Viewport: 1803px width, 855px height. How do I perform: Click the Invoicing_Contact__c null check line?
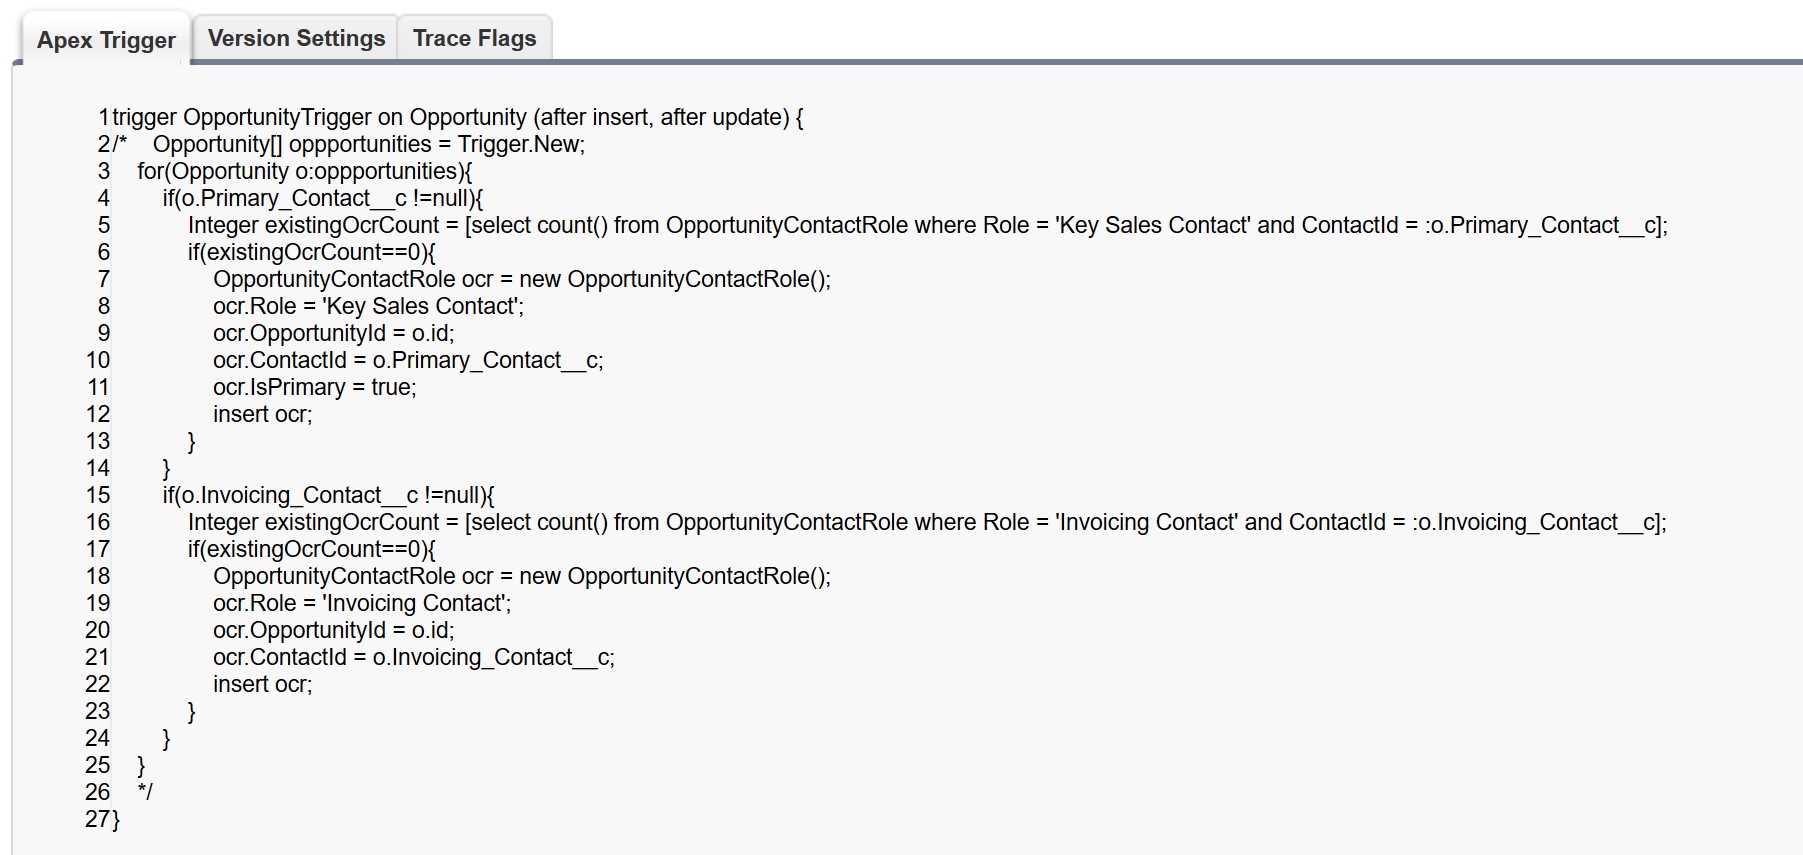328,495
